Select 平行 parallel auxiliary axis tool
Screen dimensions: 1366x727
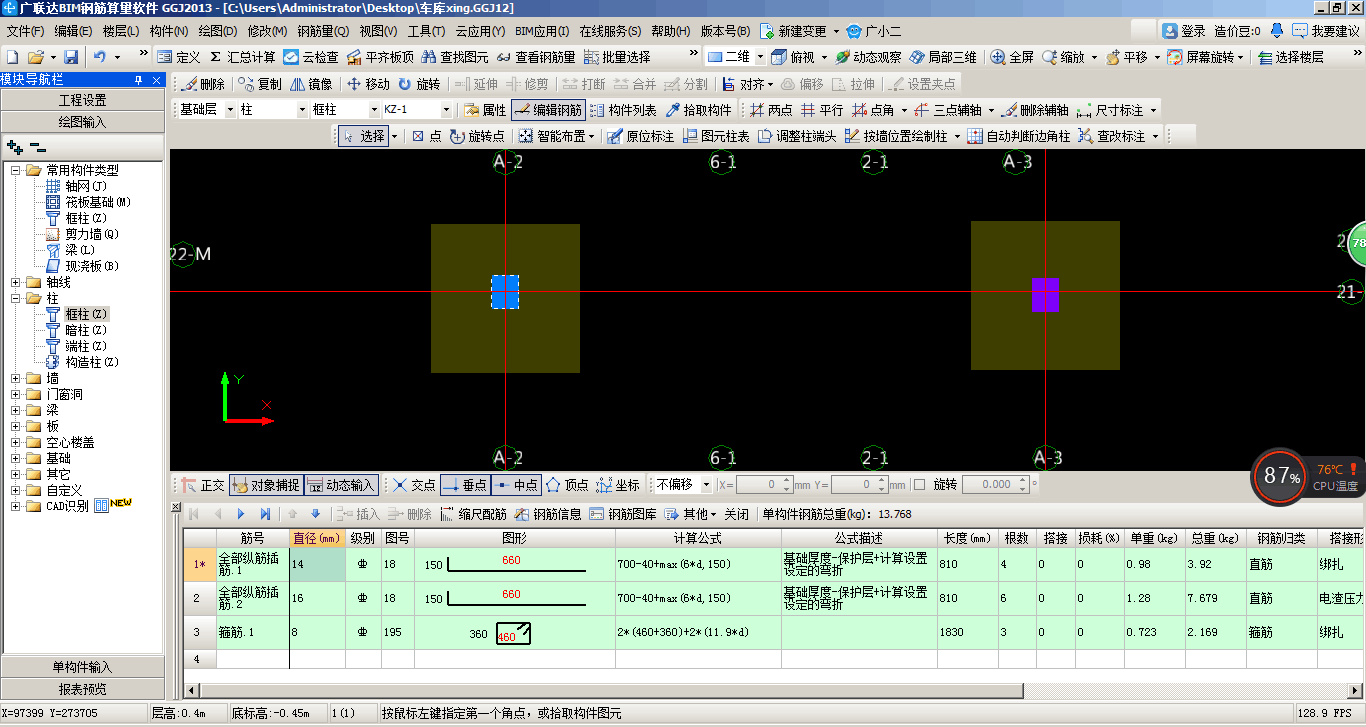pos(822,110)
